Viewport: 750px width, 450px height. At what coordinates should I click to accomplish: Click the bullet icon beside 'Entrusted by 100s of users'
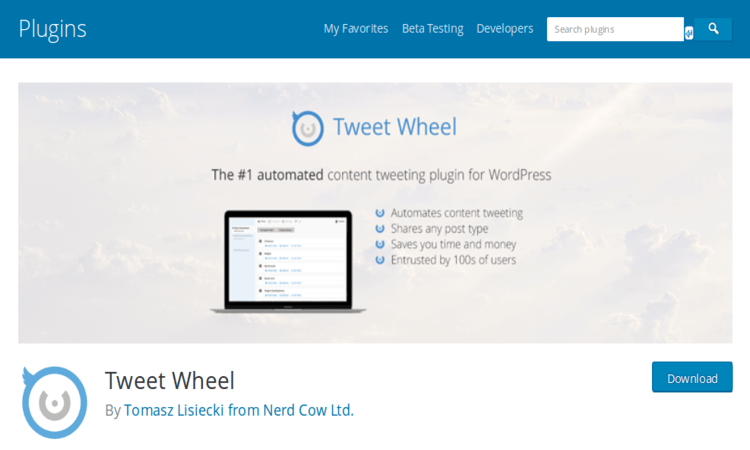click(x=380, y=260)
